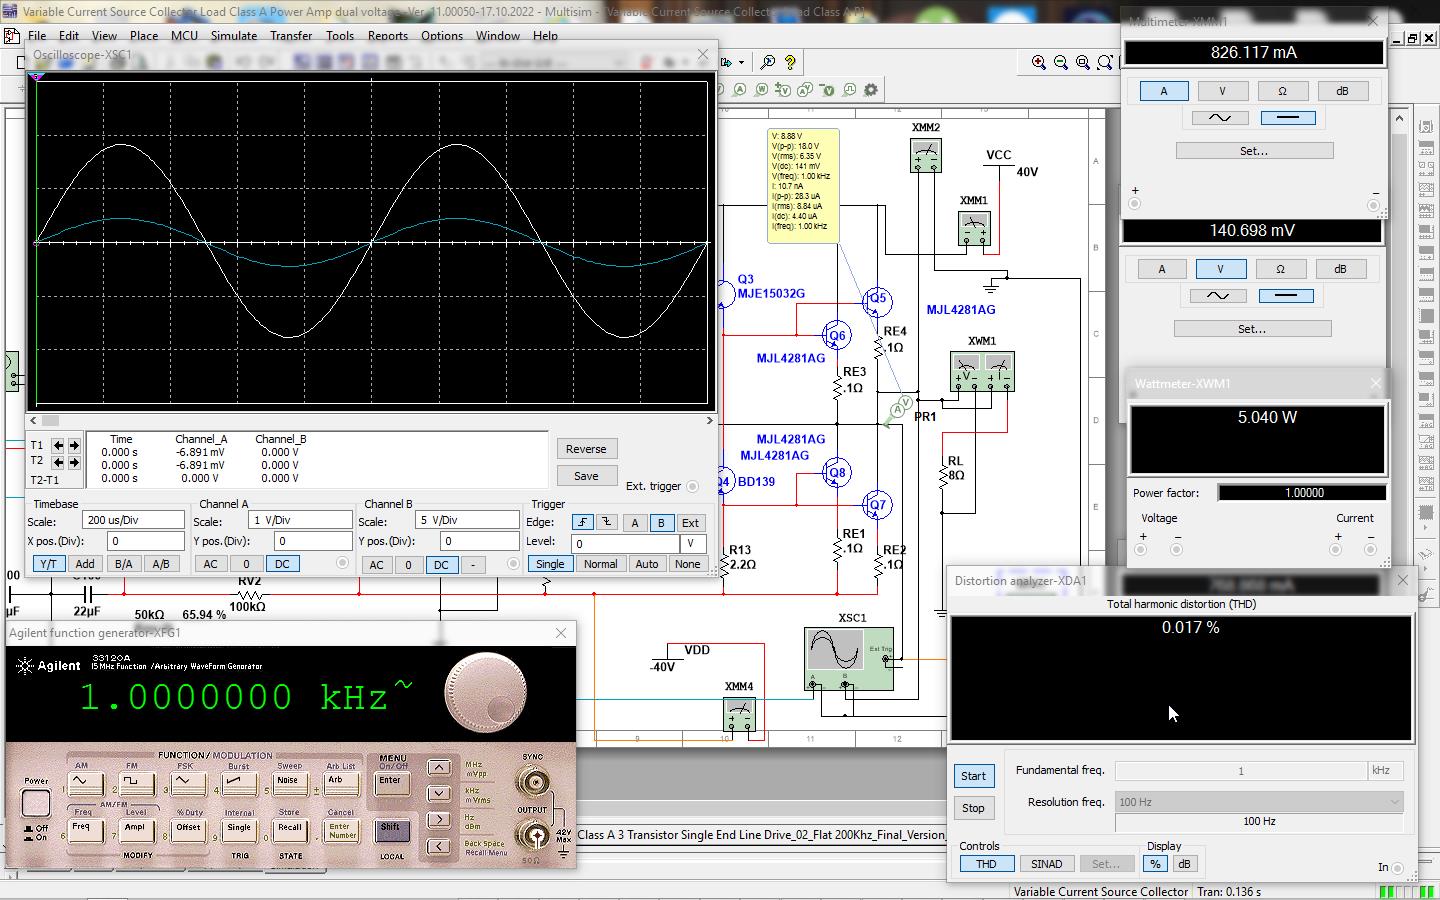This screenshot has height=900, width=1440.
Task: Toggle the Y/T timebase mode button
Action: coord(48,563)
